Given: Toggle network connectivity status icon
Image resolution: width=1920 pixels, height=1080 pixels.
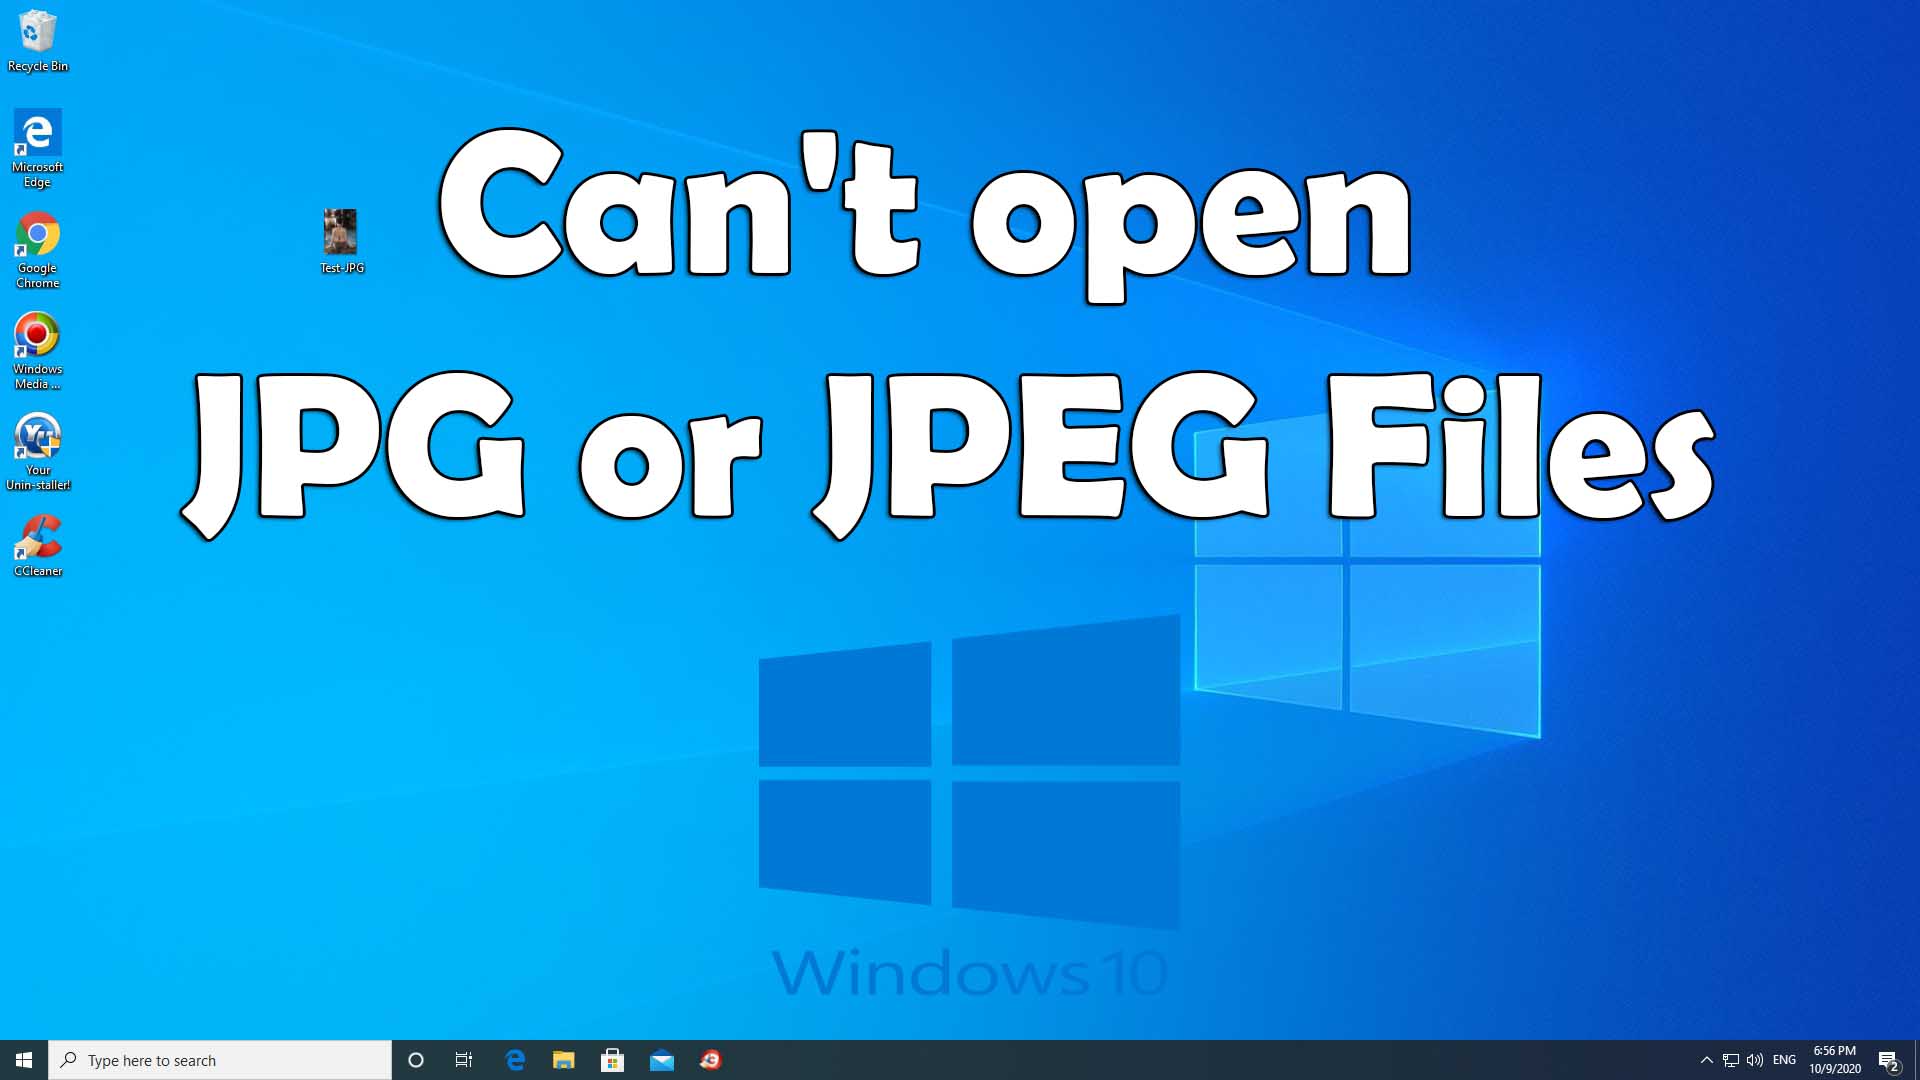Looking at the screenshot, I should tap(1730, 1059).
